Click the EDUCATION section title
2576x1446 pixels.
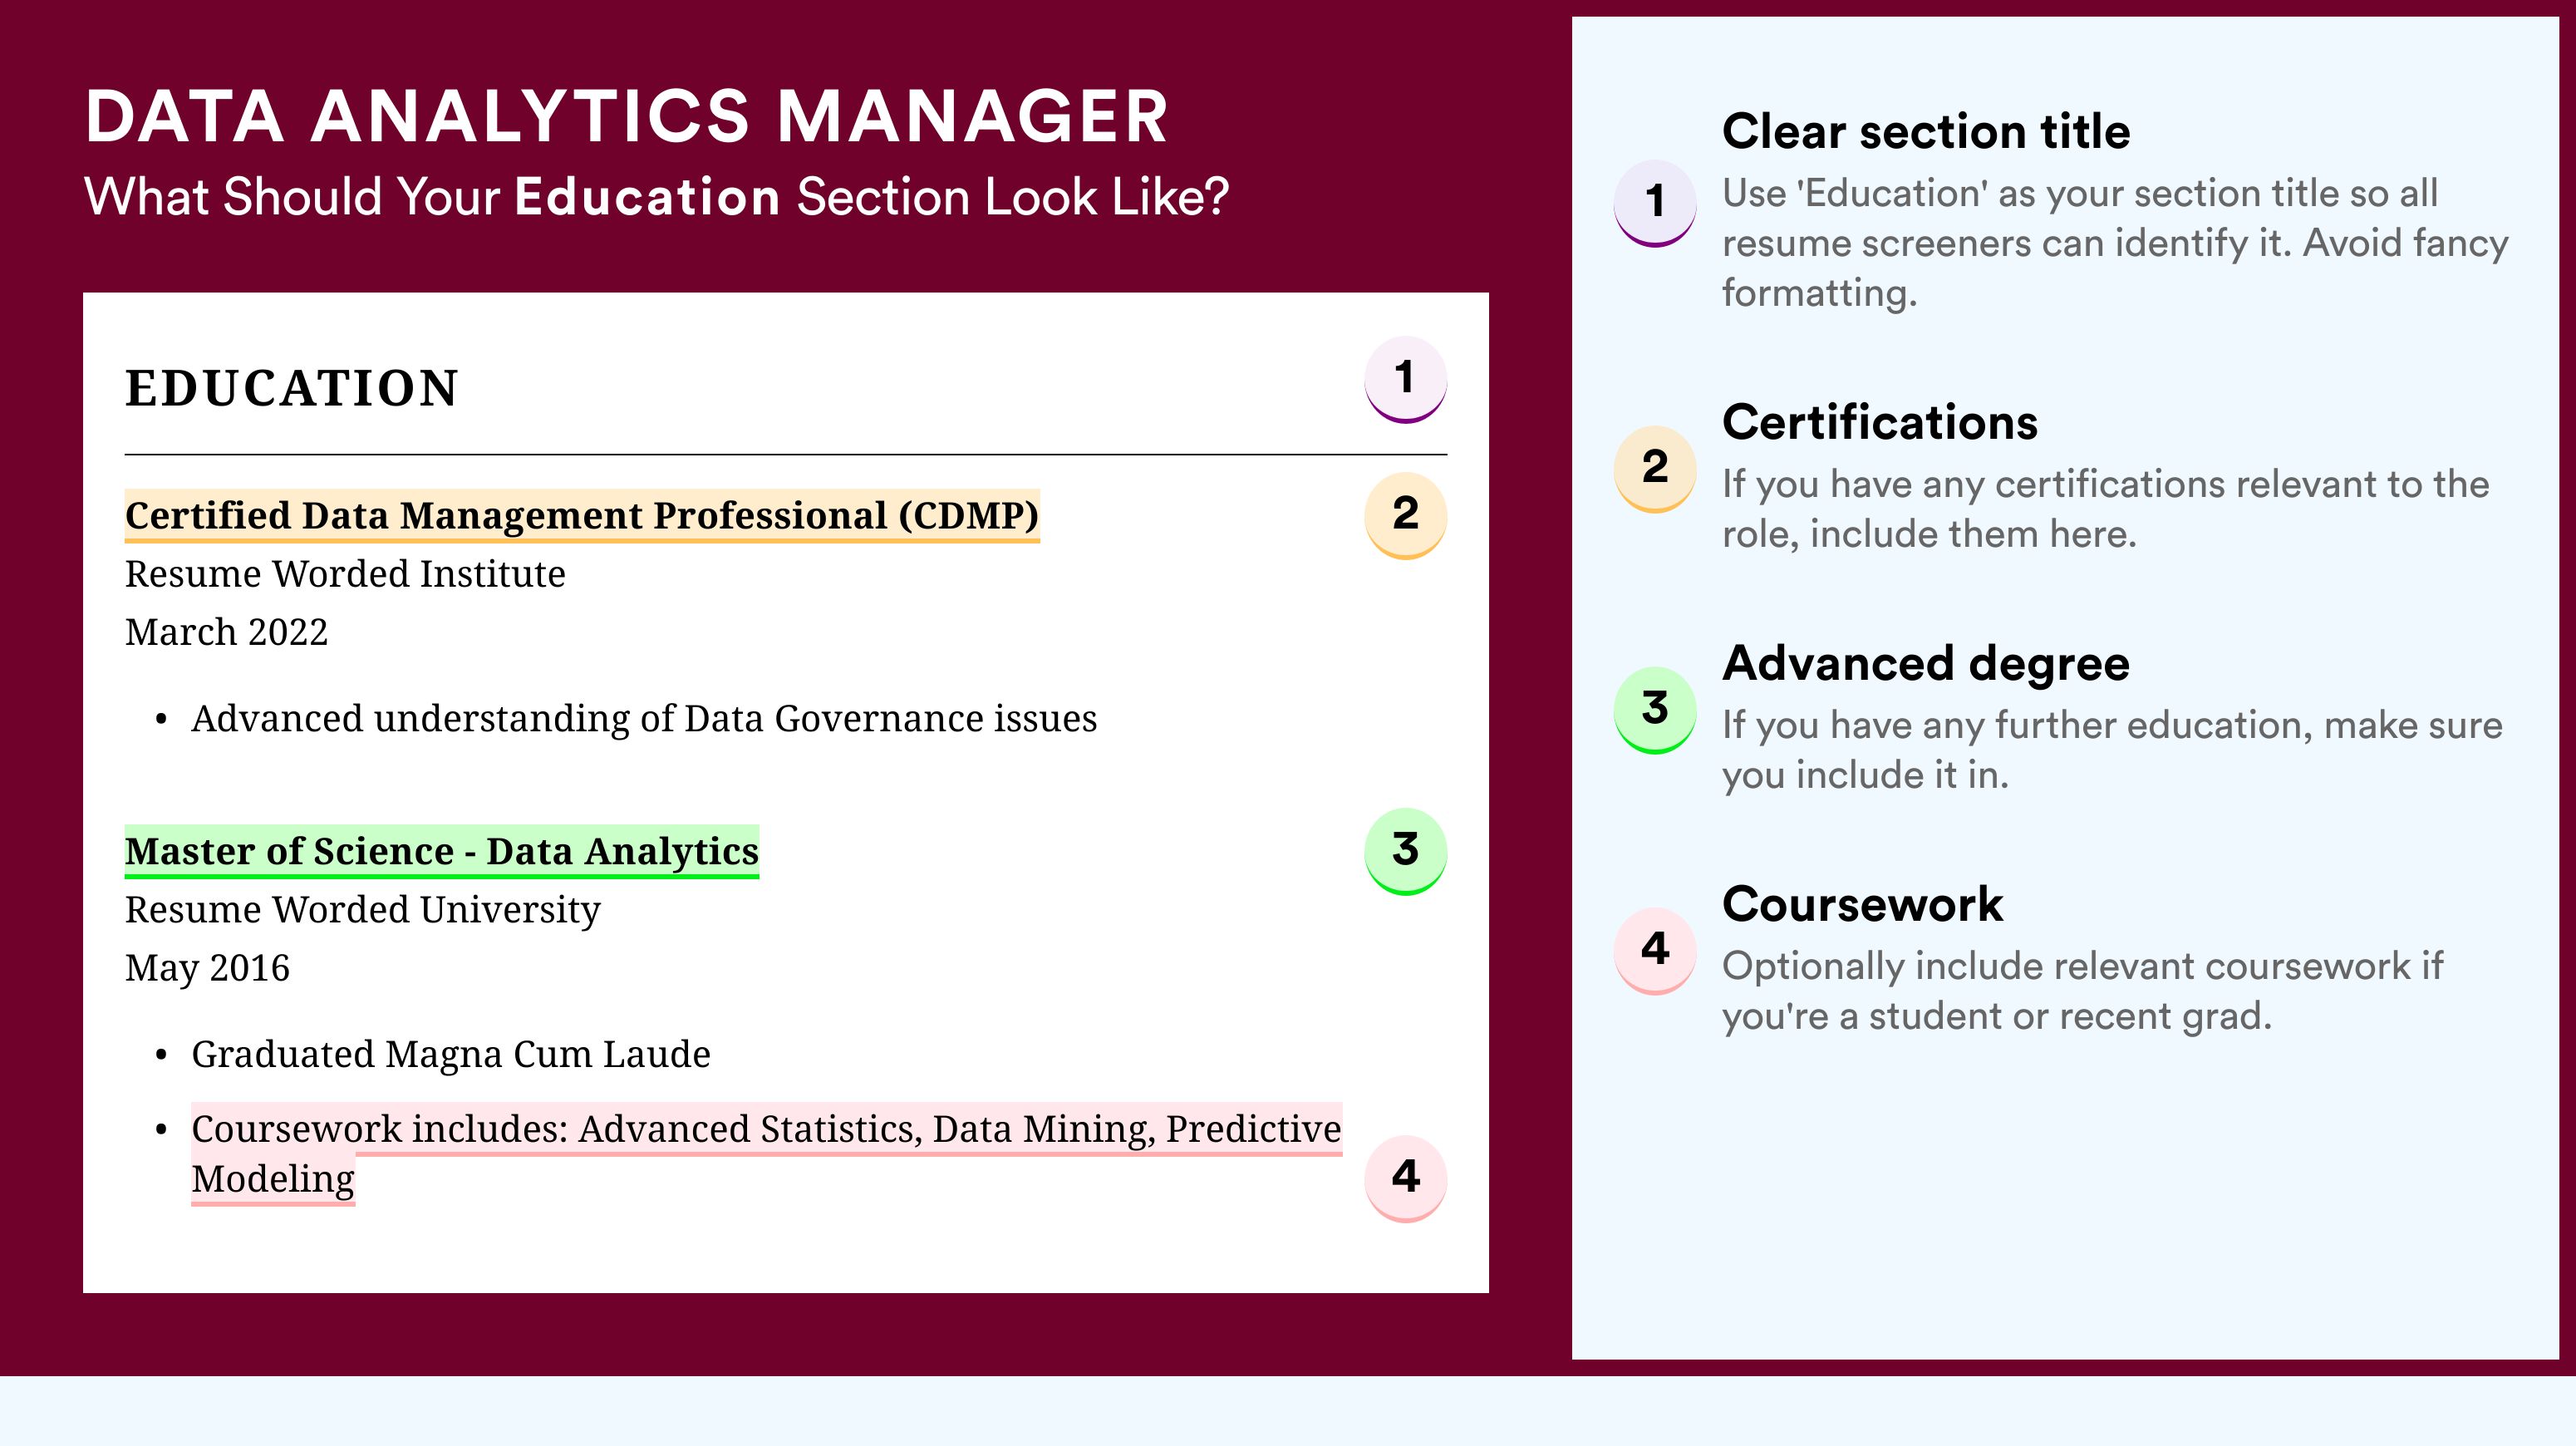coord(291,388)
